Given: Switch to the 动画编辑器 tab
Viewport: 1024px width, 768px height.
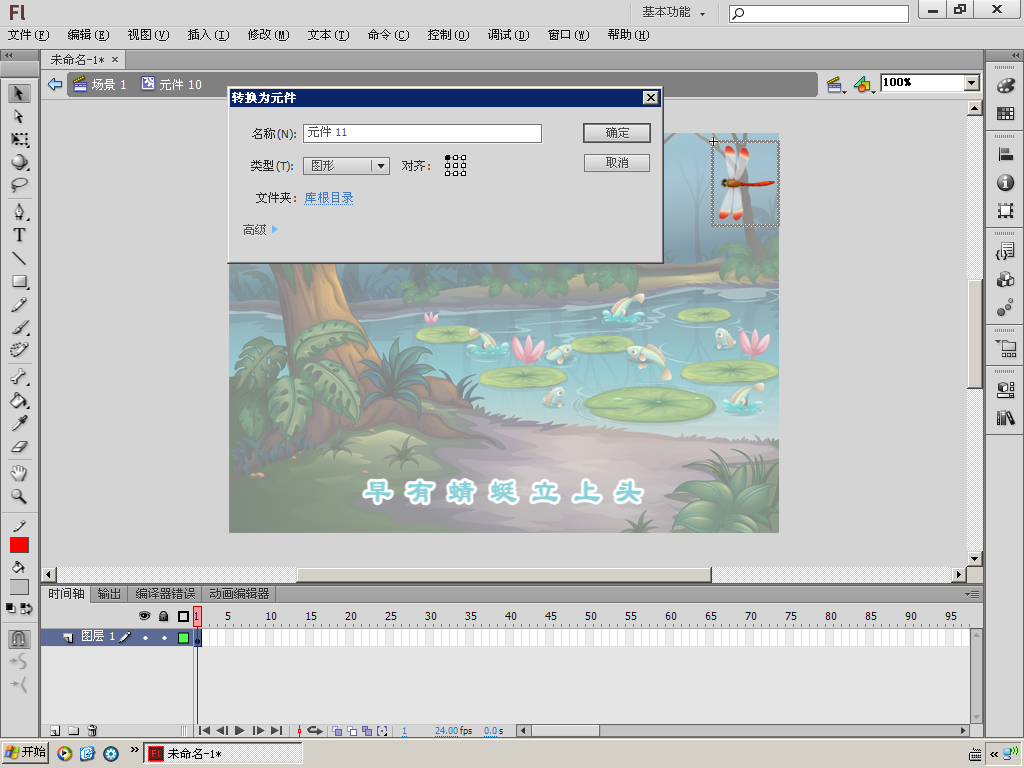Looking at the screenshot, I should coord(239,594).
